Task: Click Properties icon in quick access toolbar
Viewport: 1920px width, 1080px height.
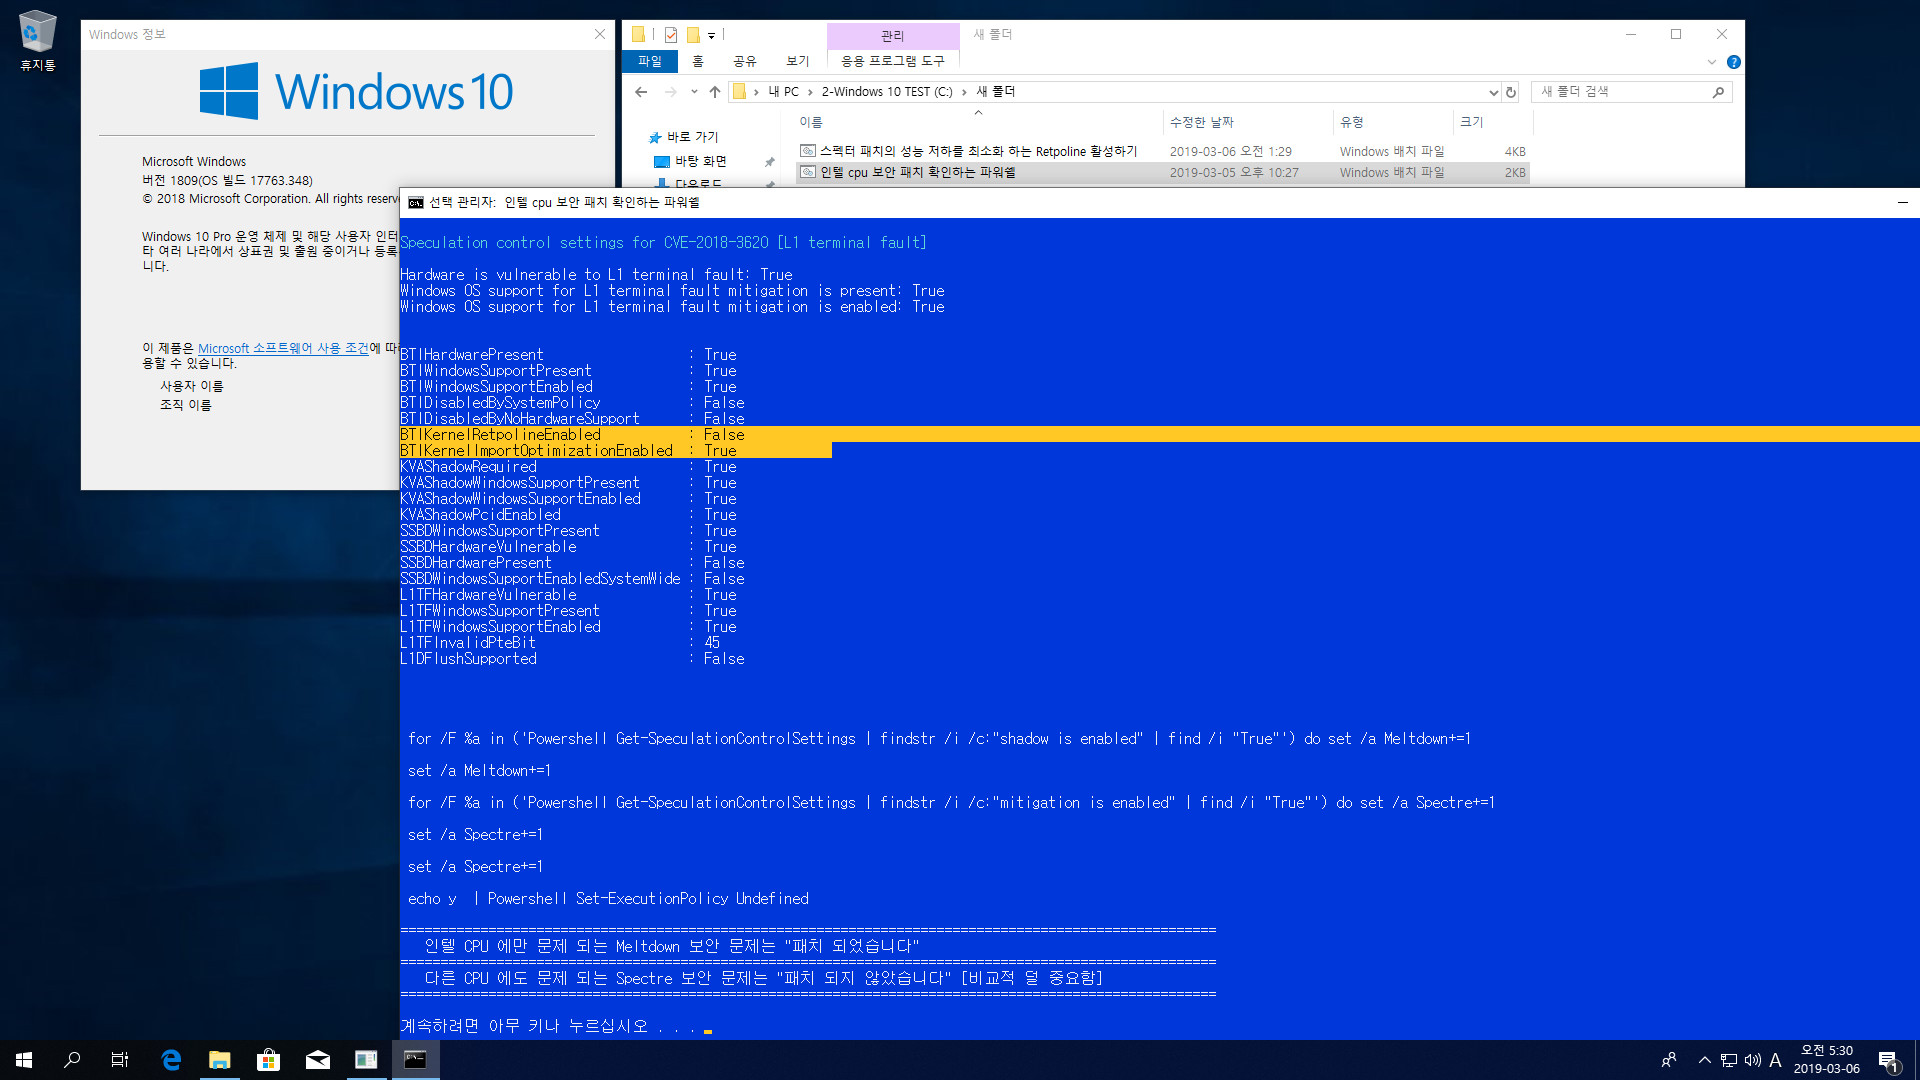Action: point(671,35)
